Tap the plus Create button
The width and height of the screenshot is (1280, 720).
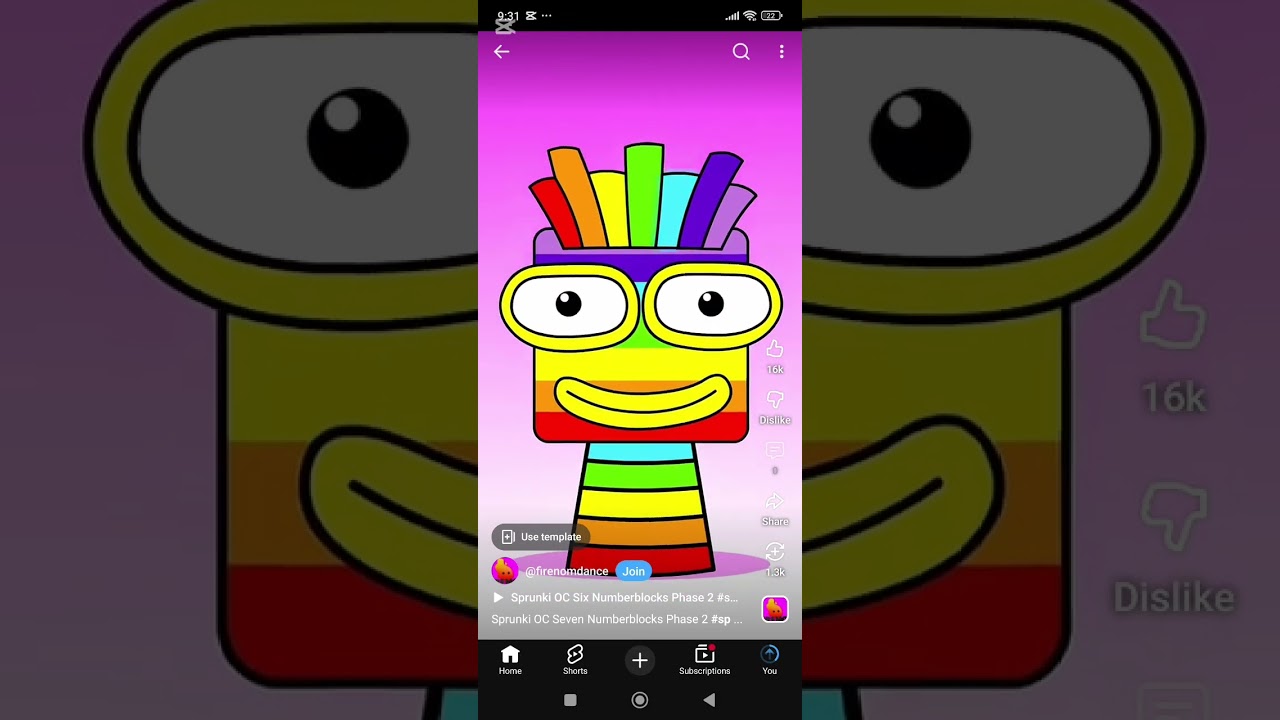coord(640,660)
